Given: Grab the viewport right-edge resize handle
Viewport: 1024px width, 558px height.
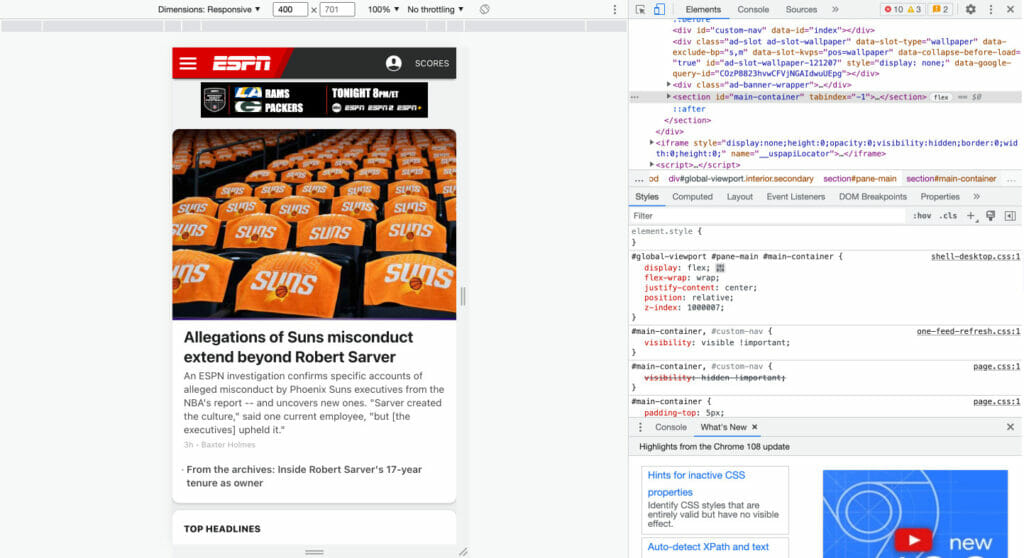Looking at the screenshot, I should [x=463, y=296].
